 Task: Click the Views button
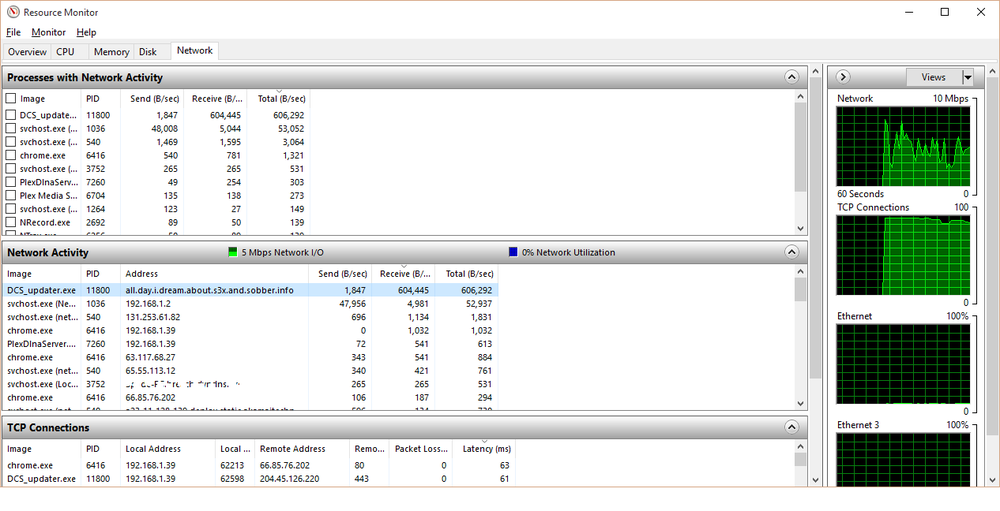[934, 77]
